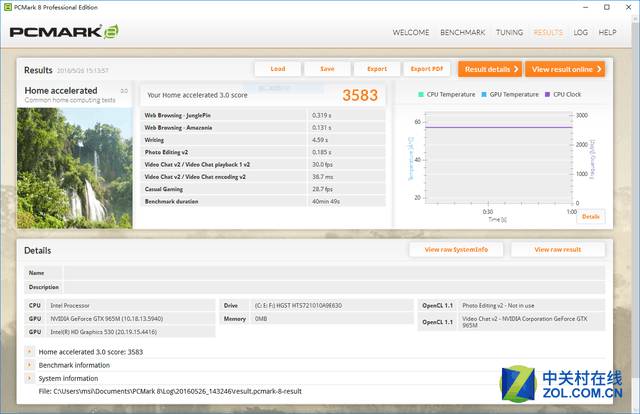Open the HELP tab
Screen dimensions: 640x414
607,32
